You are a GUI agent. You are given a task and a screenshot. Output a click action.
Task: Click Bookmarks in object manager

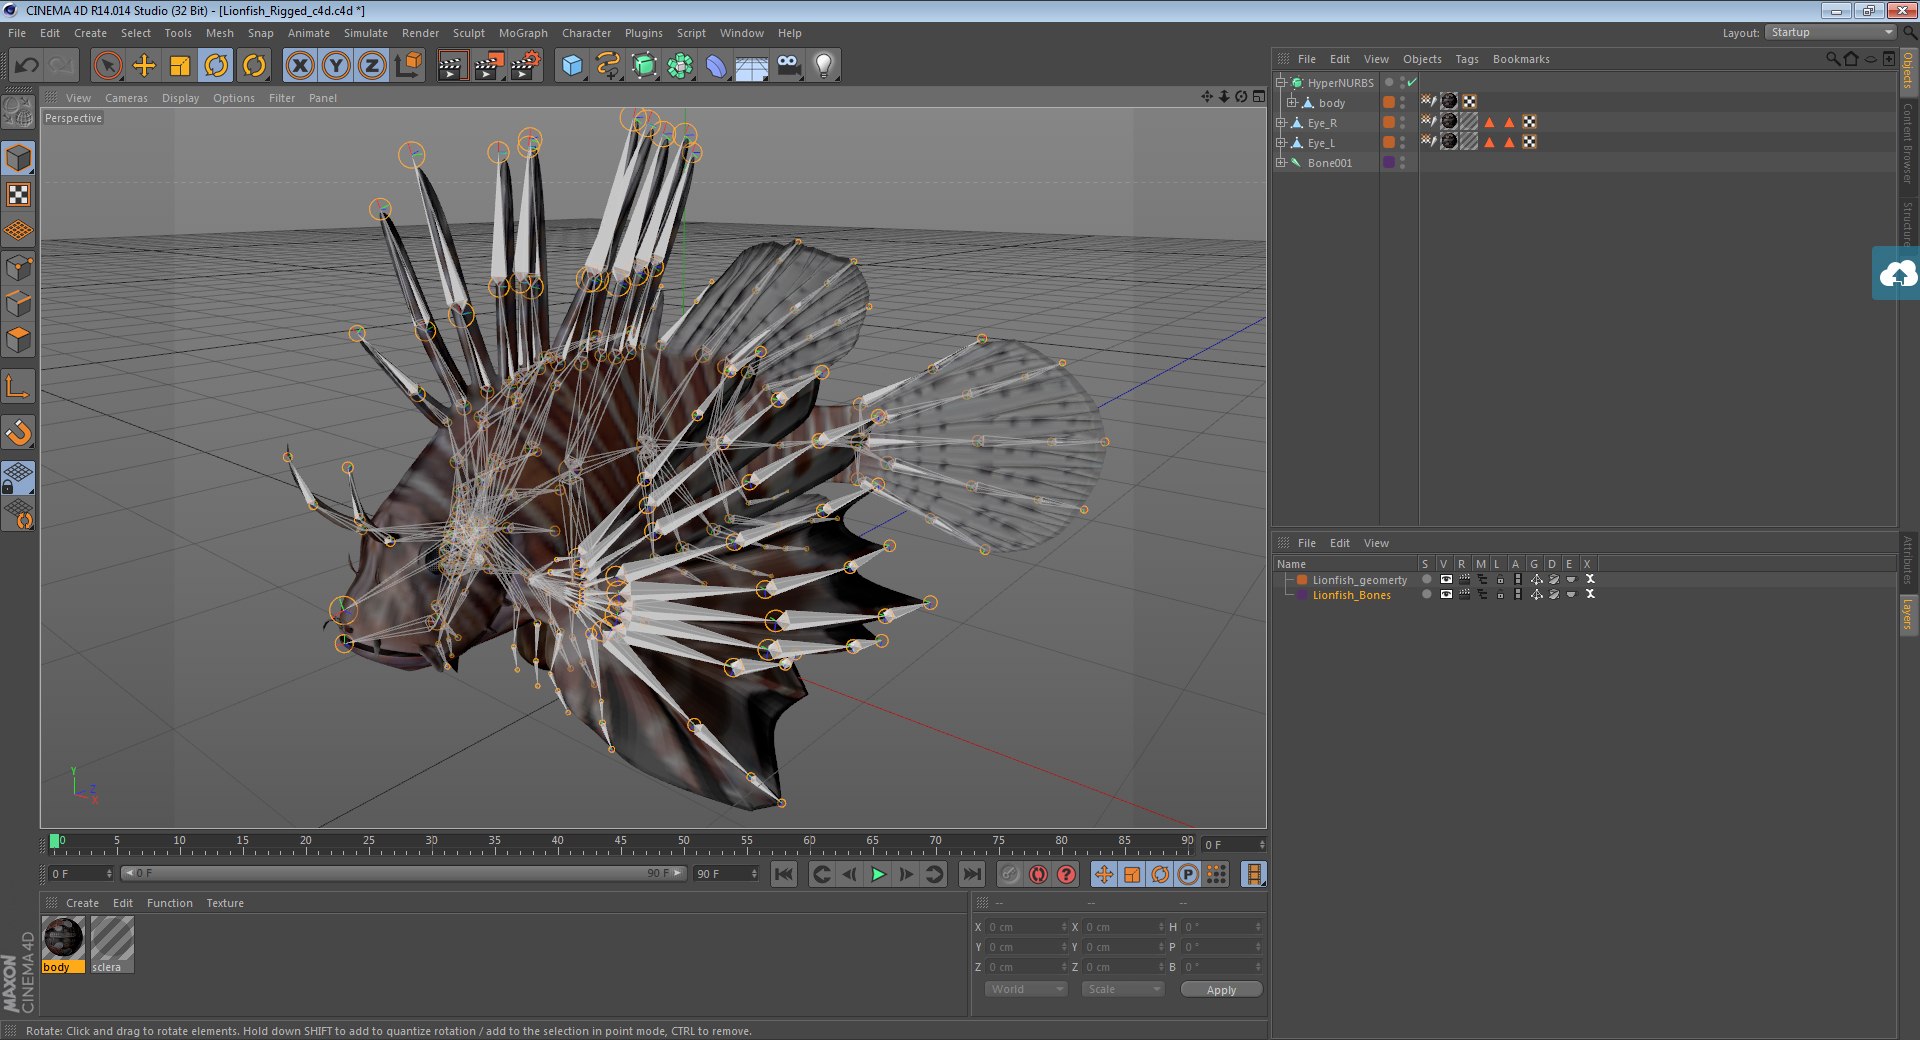[1521, 59]
